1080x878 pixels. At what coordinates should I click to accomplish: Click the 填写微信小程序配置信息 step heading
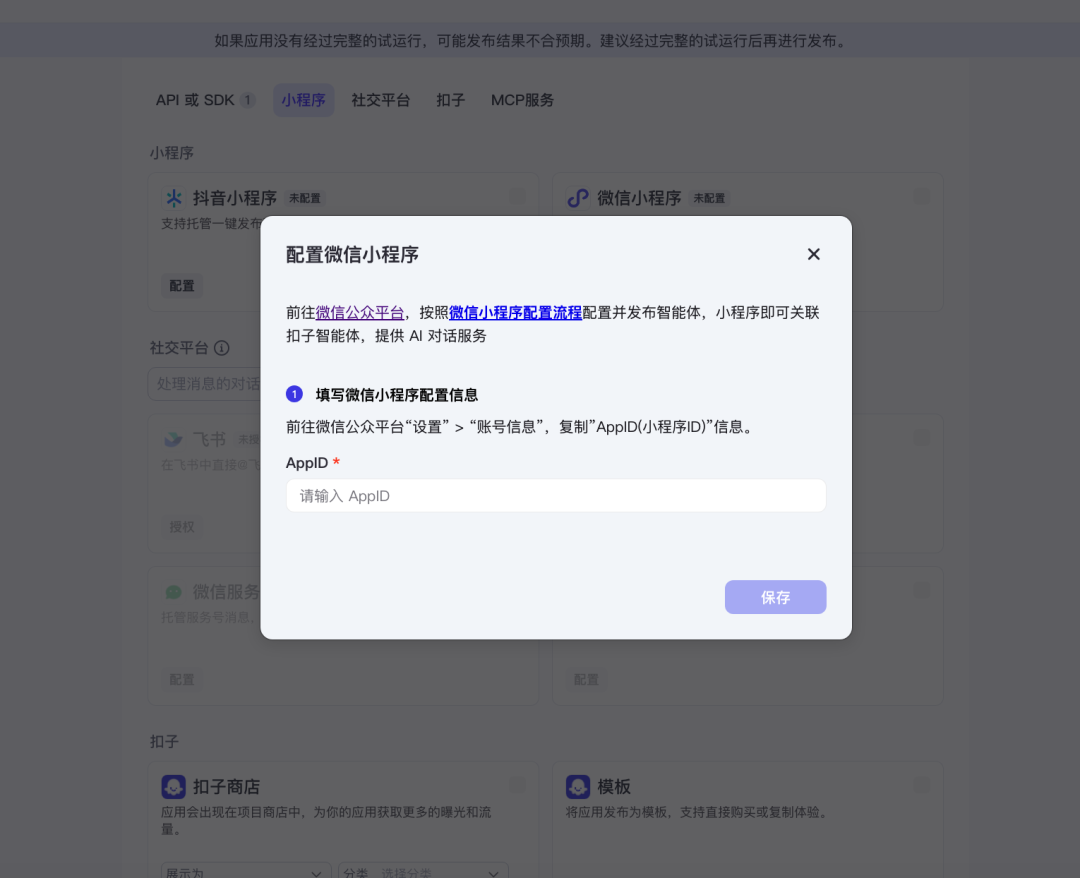(397, 395)
